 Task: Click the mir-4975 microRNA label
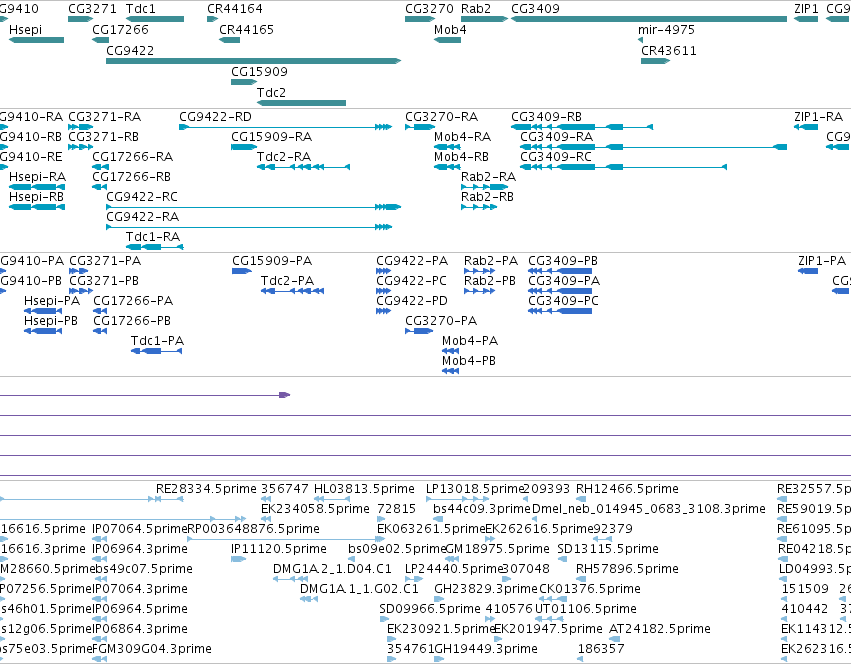[666, 30]
